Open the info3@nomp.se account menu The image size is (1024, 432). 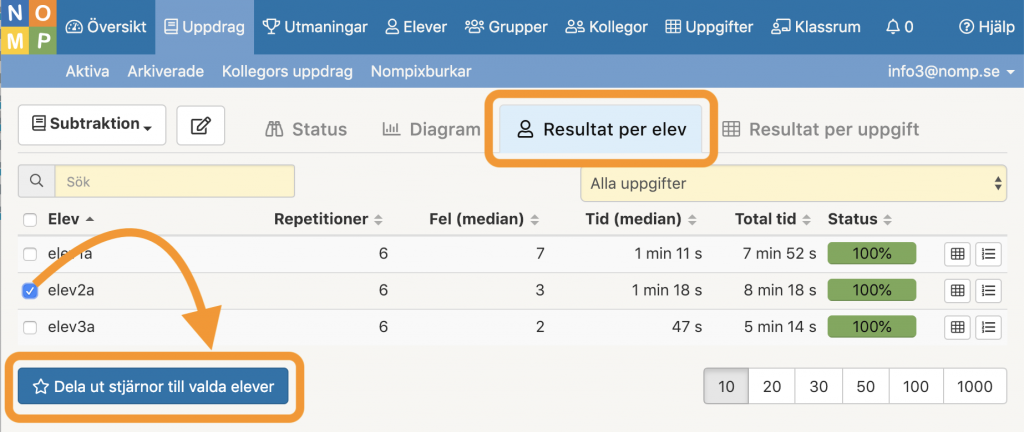951,72
